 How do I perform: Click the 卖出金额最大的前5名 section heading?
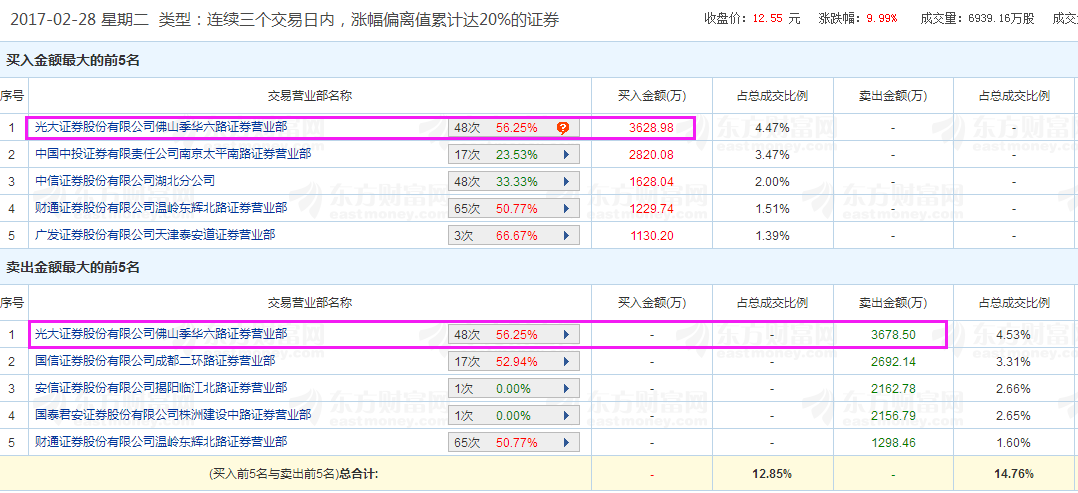pyautogui.click(x=73, y=267)
